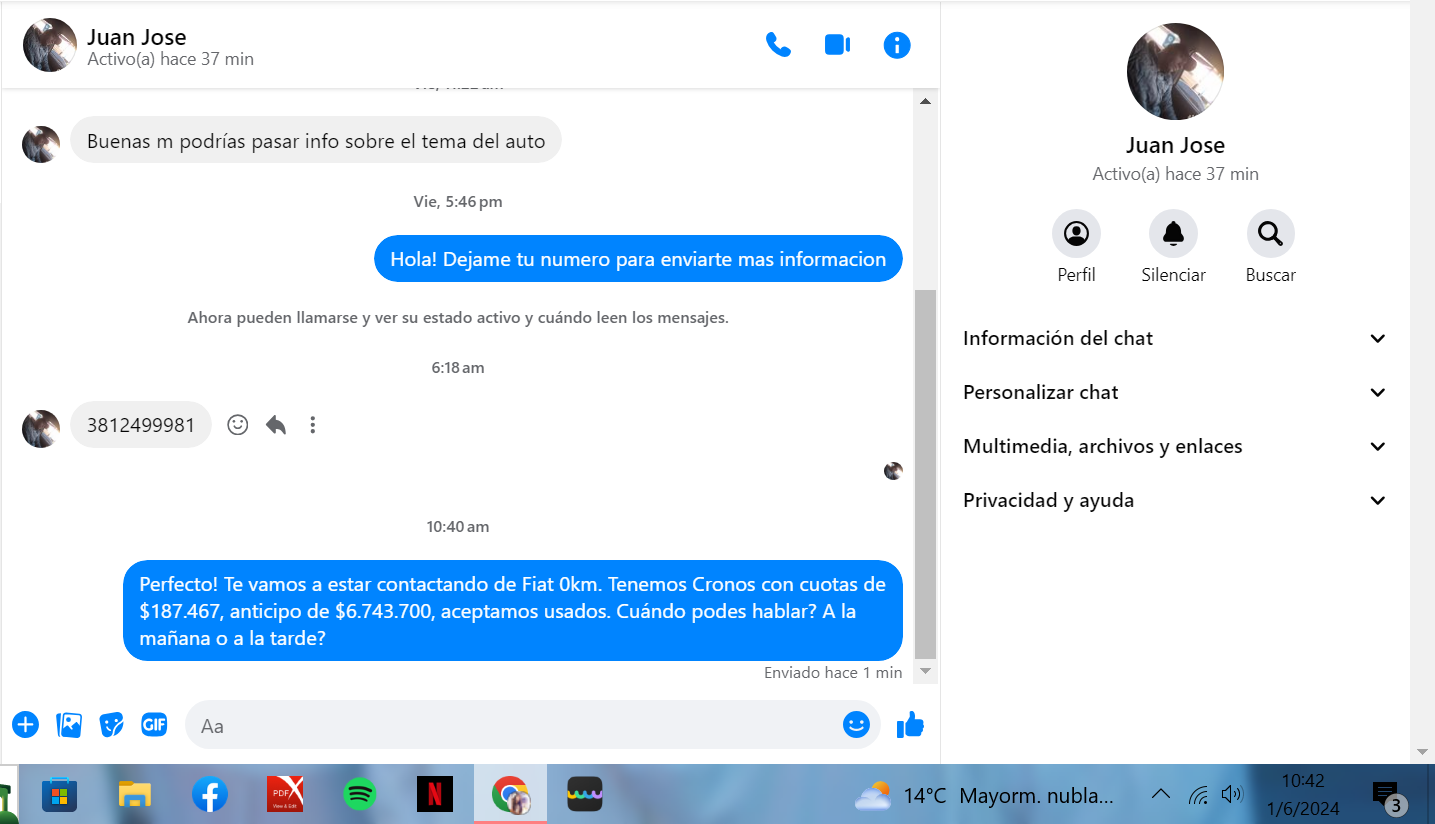Open the plus more actions menu
The height and width of the screenshot is (824, 1435).
coord(25,725)
